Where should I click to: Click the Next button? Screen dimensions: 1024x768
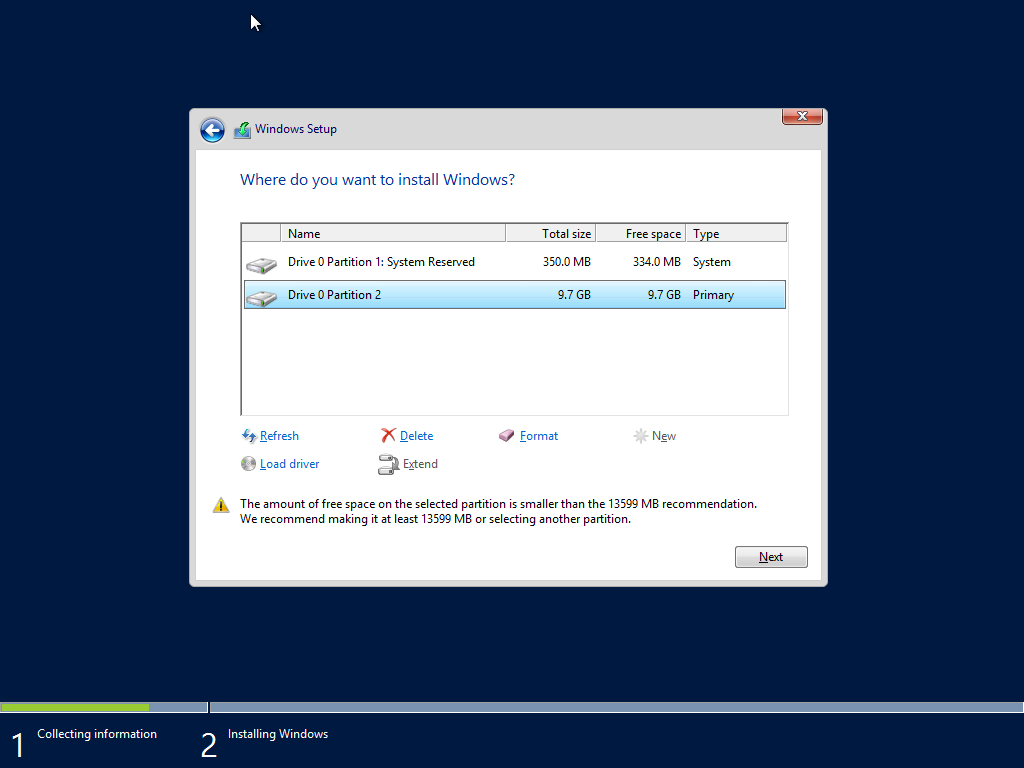point(770,556)
